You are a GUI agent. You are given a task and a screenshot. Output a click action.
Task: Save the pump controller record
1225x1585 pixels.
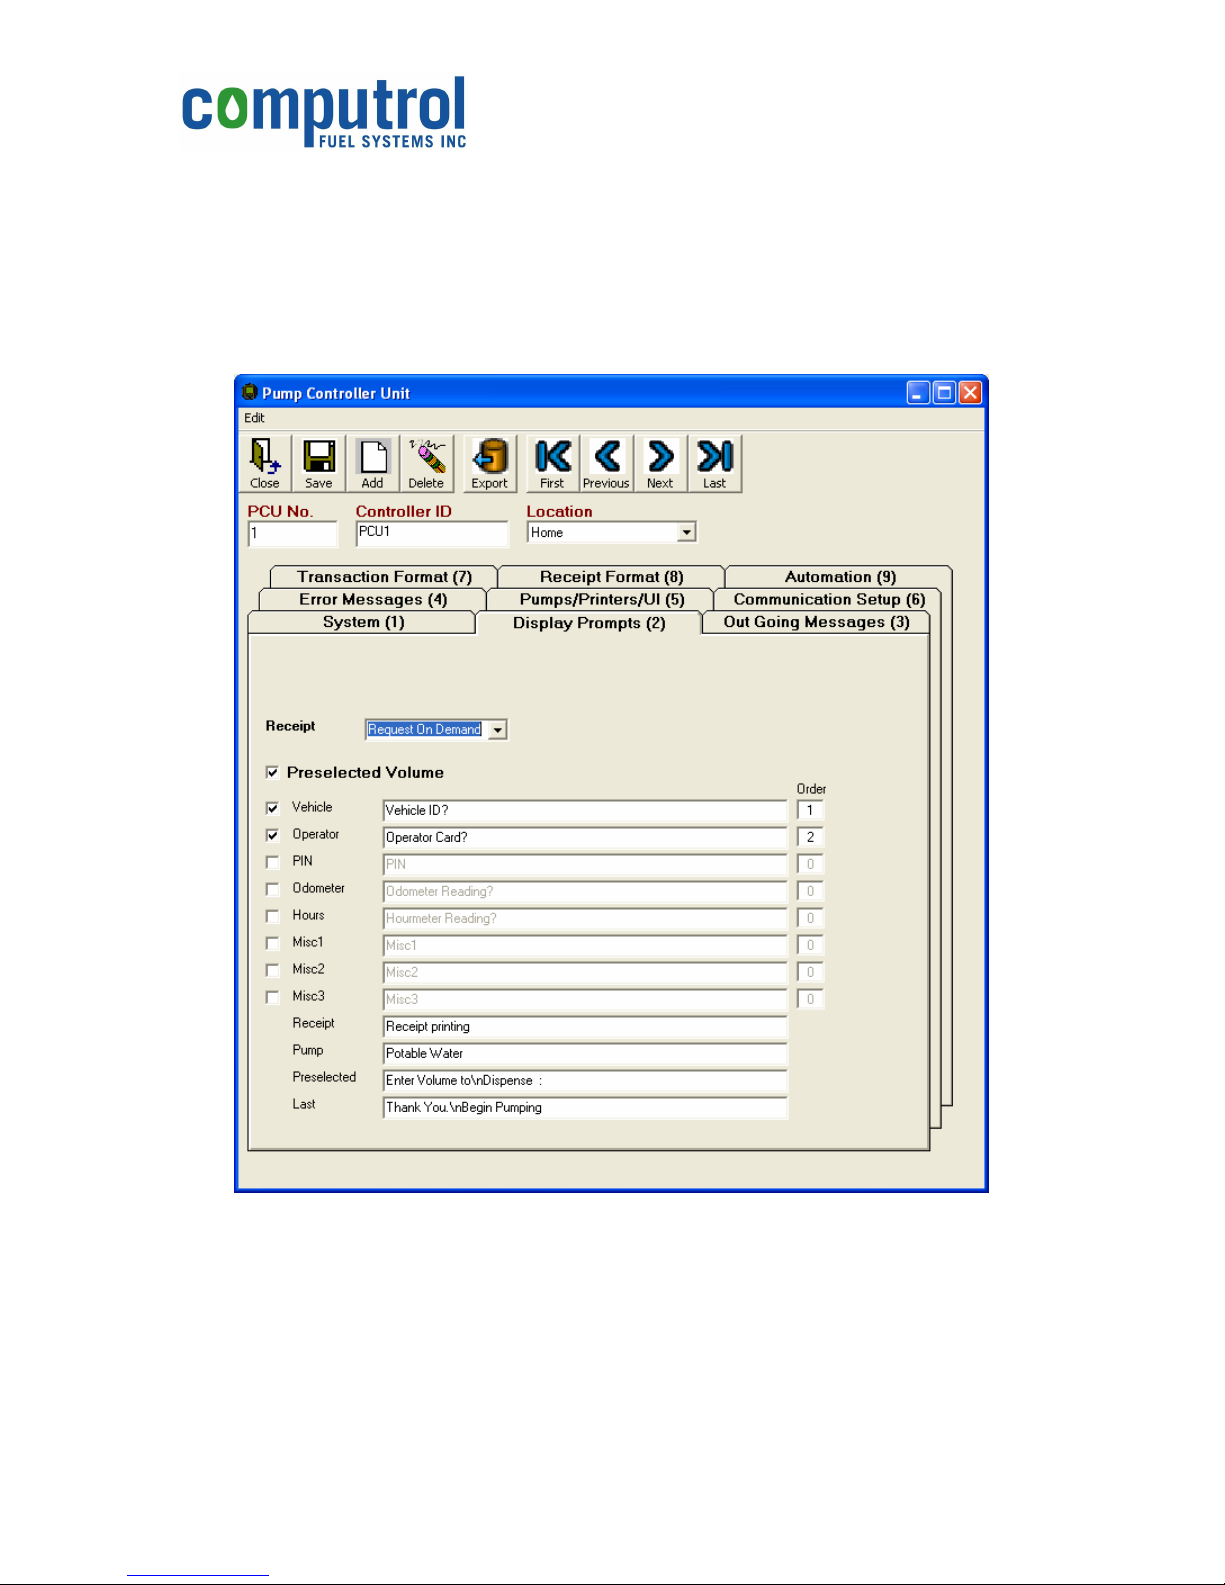coord(319,463)
